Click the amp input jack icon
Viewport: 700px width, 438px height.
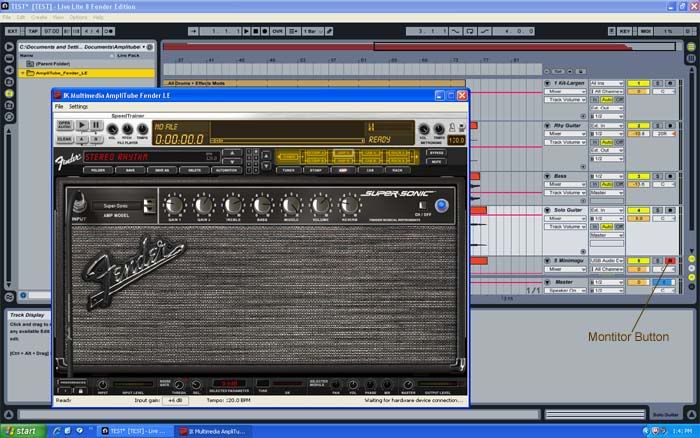[79, 203]
